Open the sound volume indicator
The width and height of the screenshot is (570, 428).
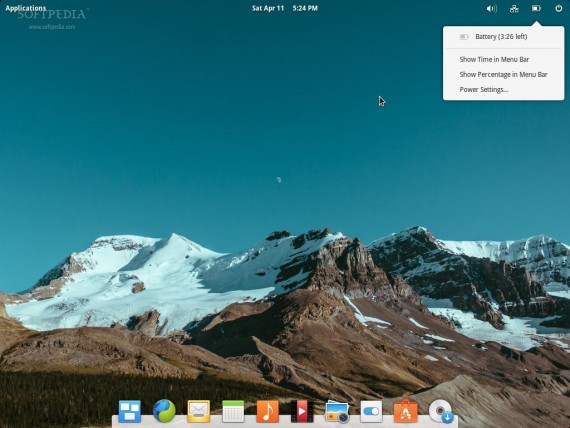(491, 8)
